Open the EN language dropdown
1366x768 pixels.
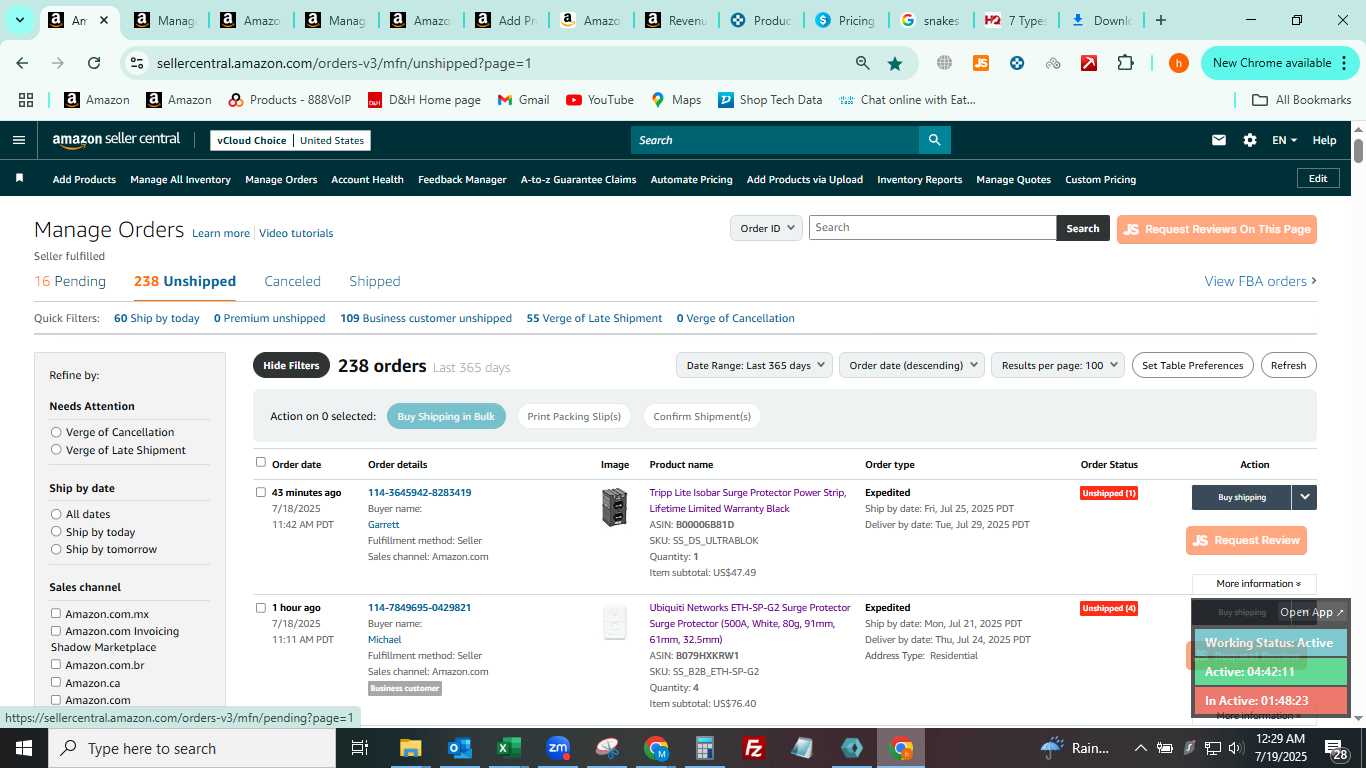(1284, 140)
